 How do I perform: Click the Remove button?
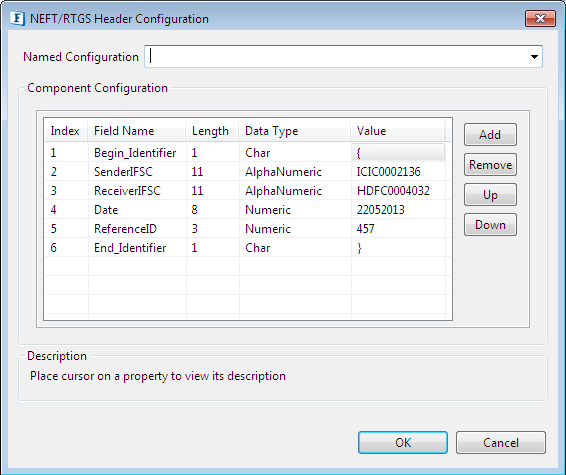490,165
